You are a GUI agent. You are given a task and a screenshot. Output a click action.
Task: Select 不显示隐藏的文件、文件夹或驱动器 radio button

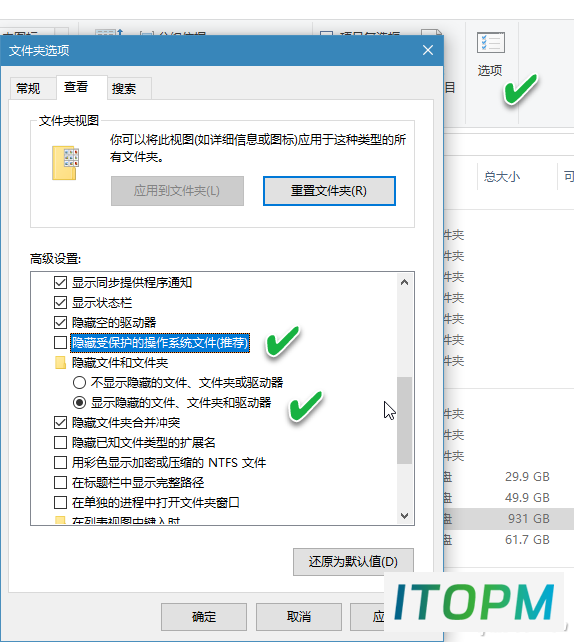click(79, 383)
